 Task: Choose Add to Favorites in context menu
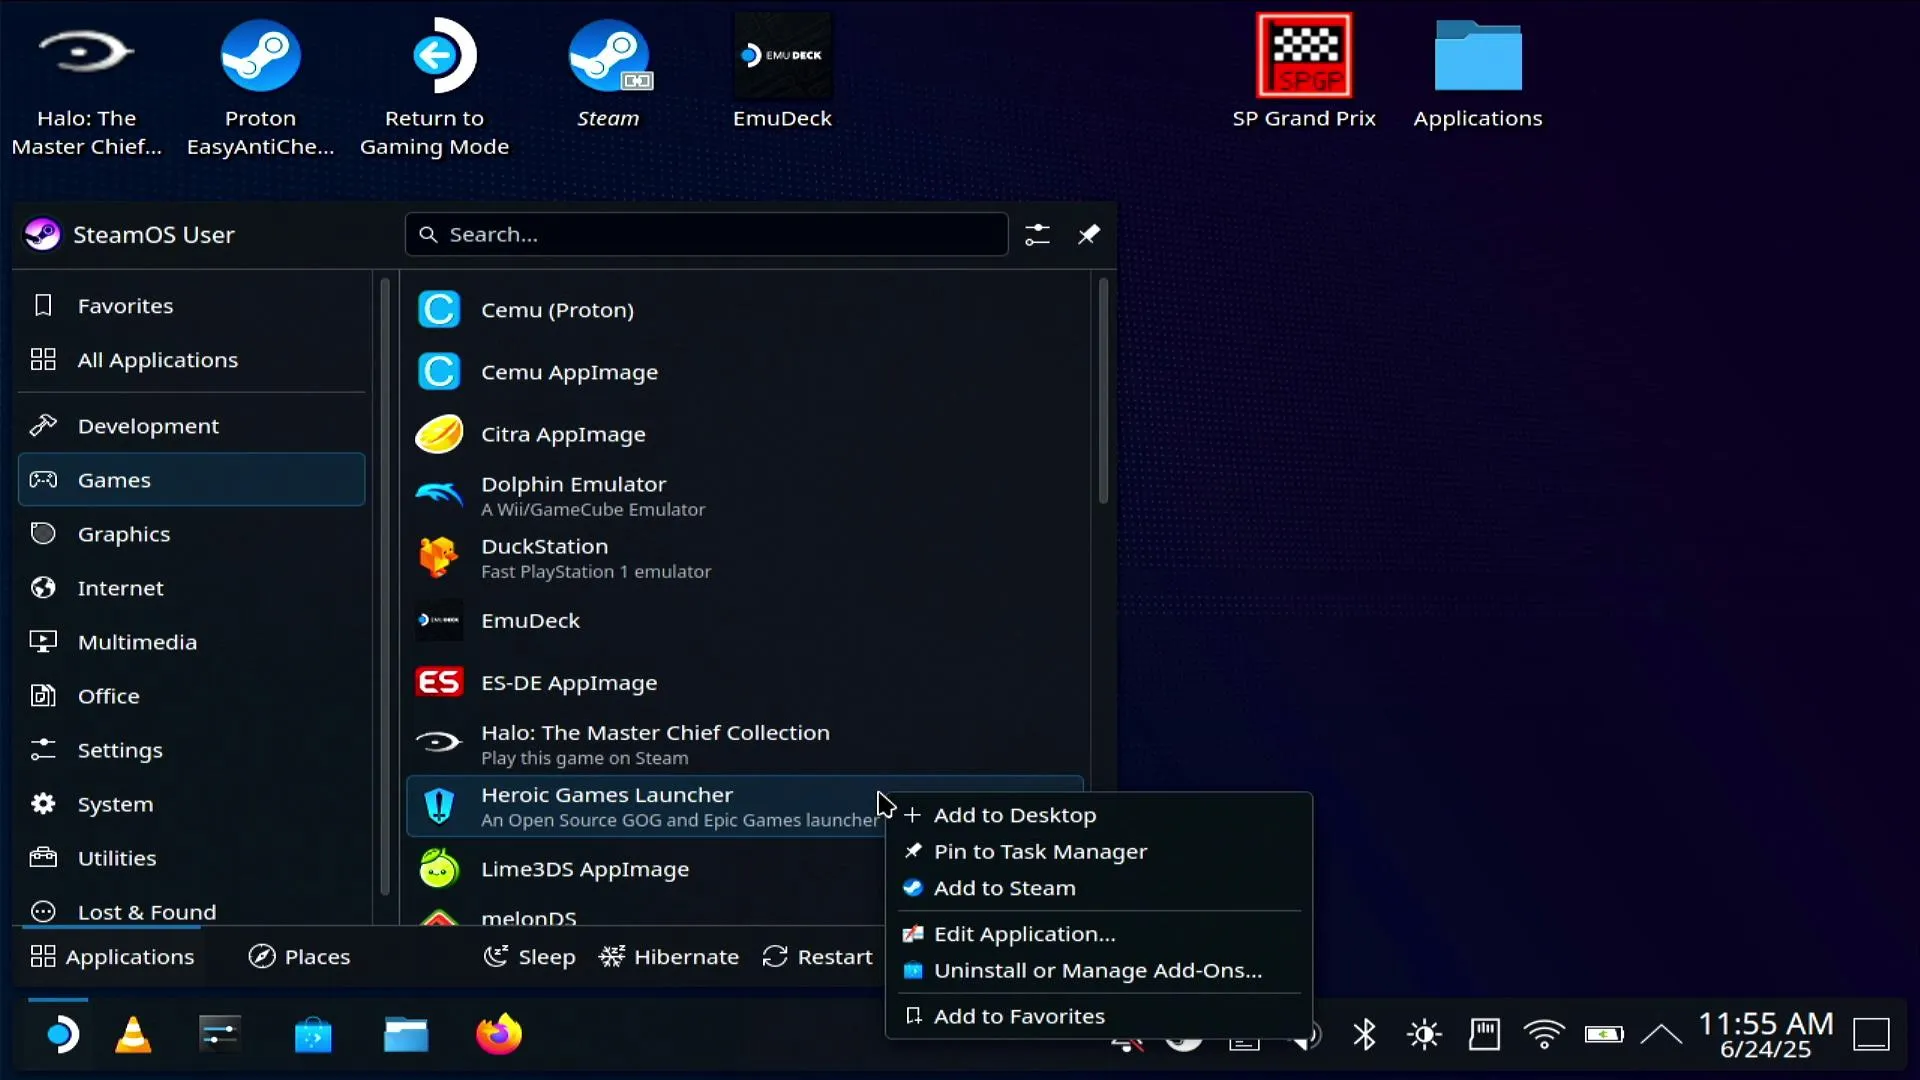click(x=1099, y=1017)
